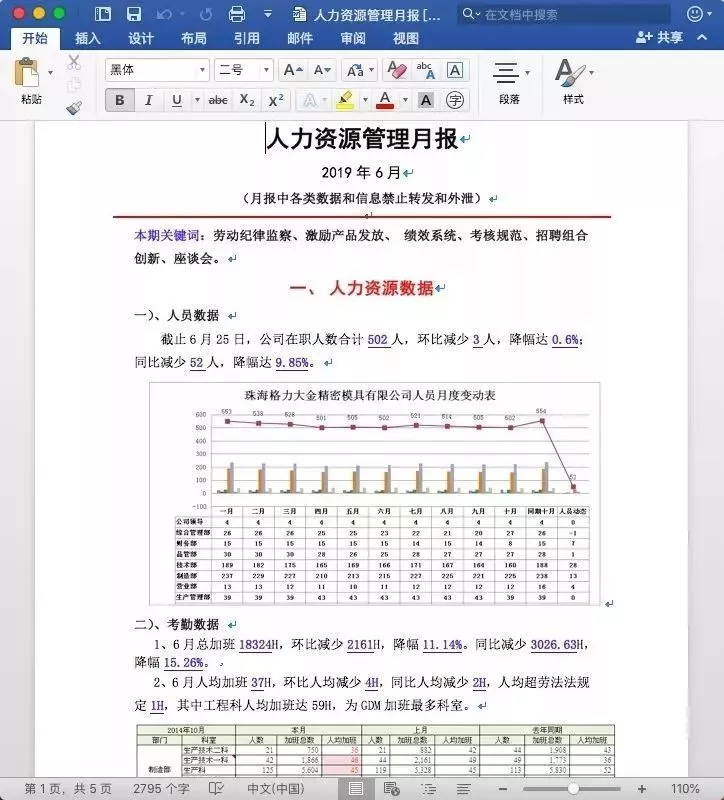The image size is (724, 800).
Task: Select the format painter brush
Action: click(74, 107)
